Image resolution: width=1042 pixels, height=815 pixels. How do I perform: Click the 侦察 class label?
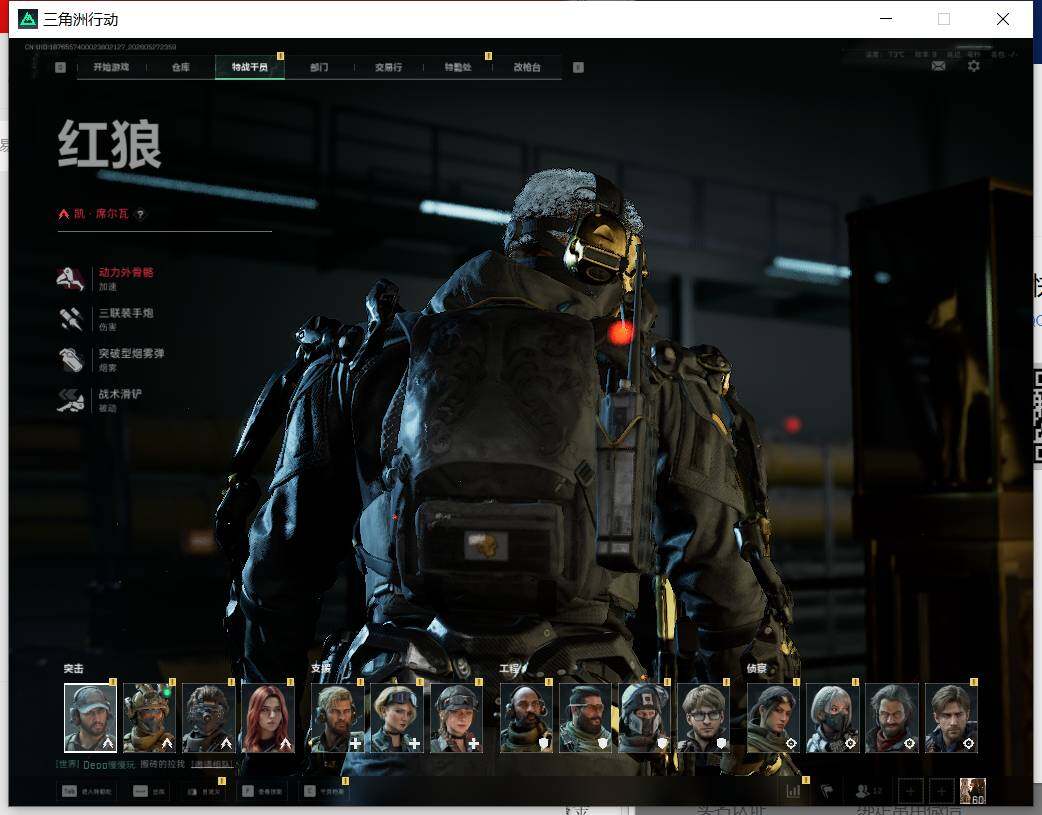(757, 669)
